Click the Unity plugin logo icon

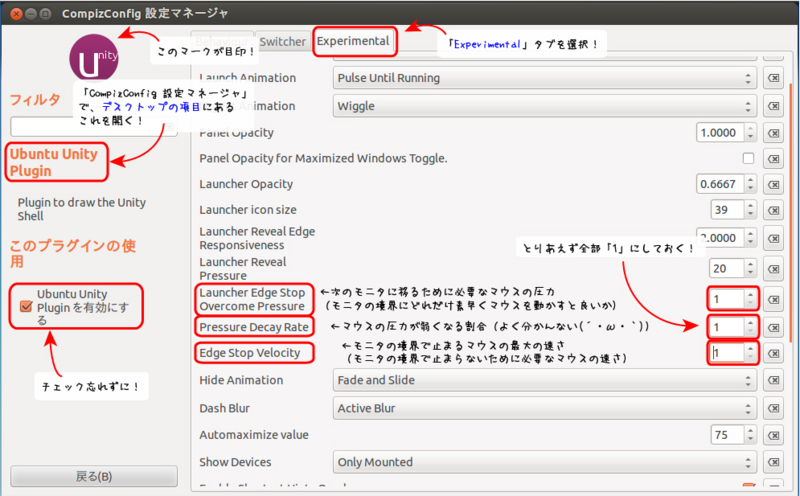93,58
